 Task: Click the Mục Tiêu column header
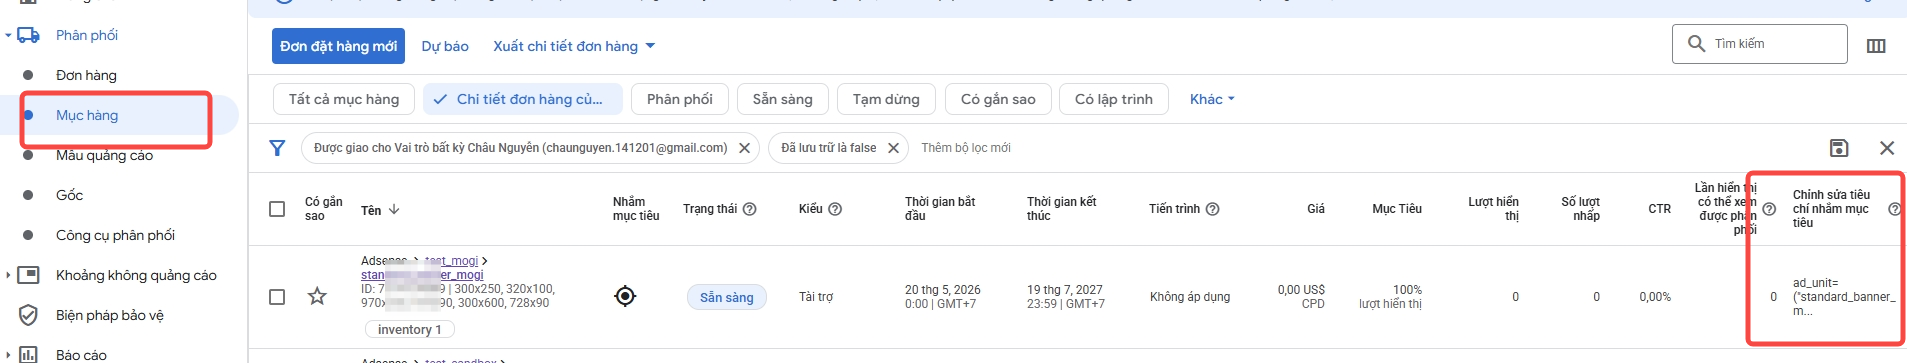(1397, 209)
